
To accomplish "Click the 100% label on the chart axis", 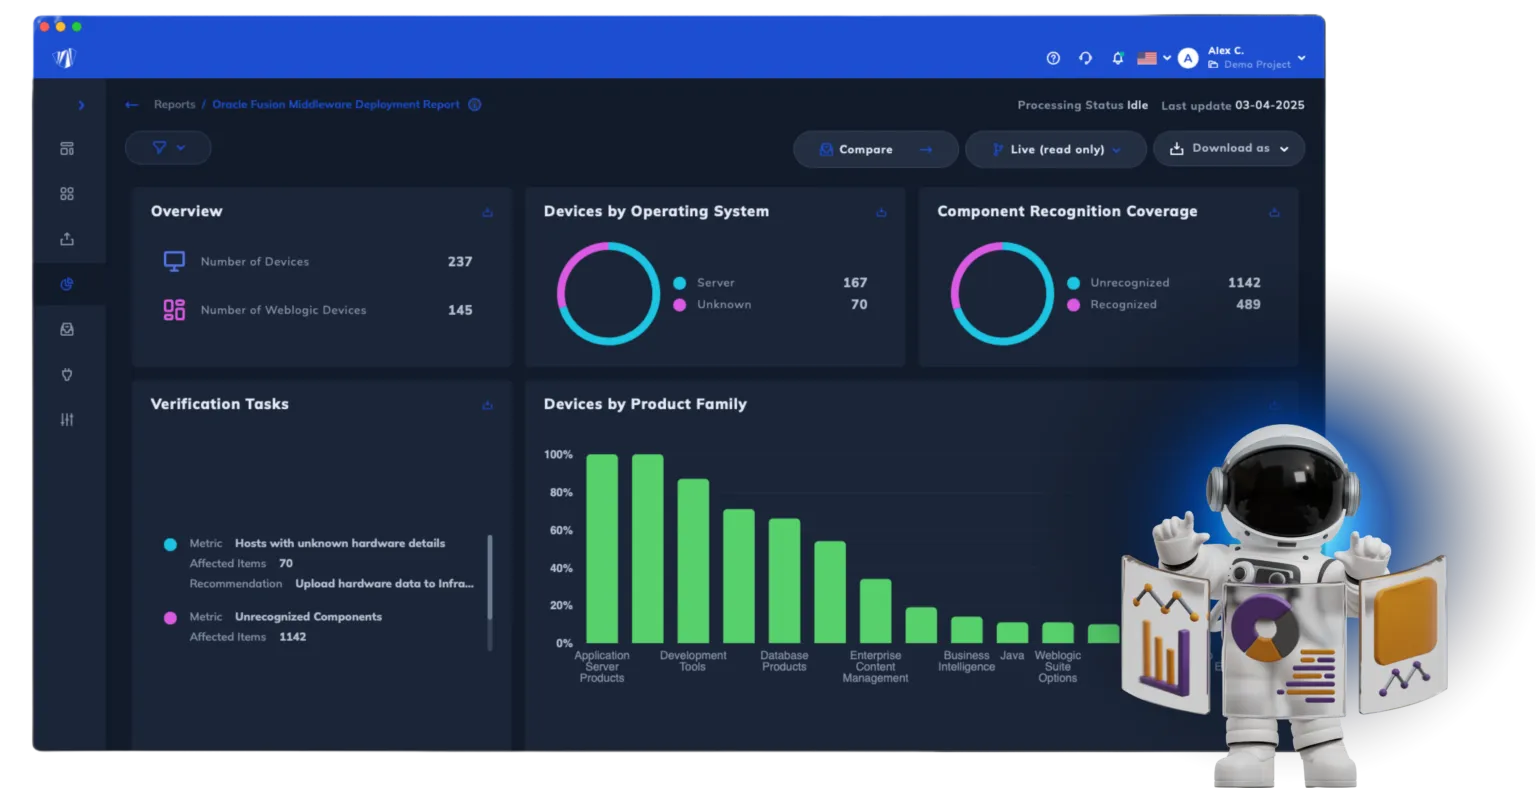I will pos(558,455).
